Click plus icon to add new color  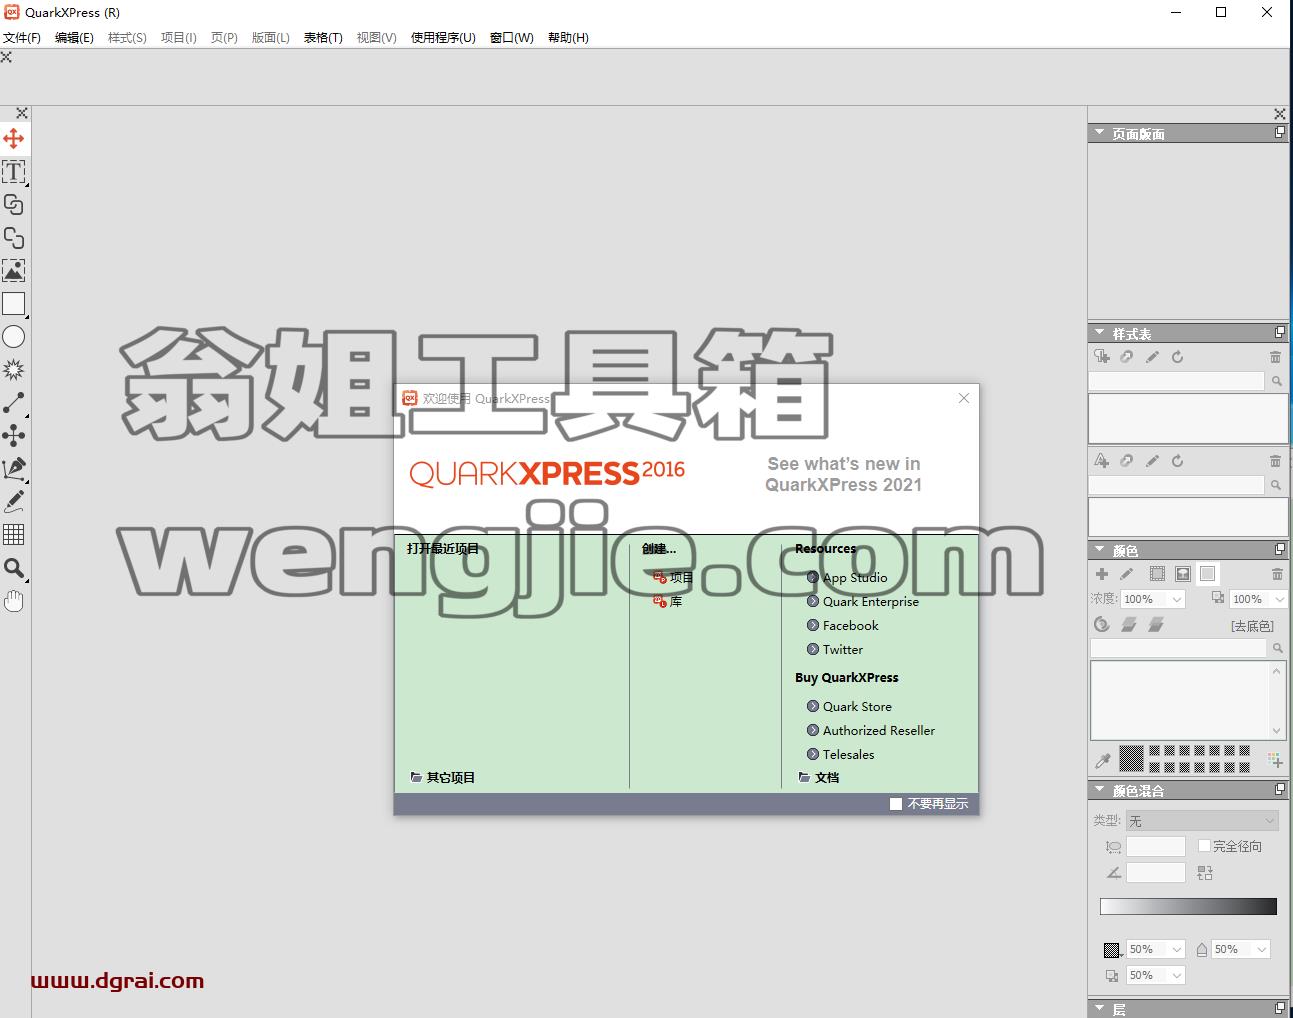(x=1102, y=574)
